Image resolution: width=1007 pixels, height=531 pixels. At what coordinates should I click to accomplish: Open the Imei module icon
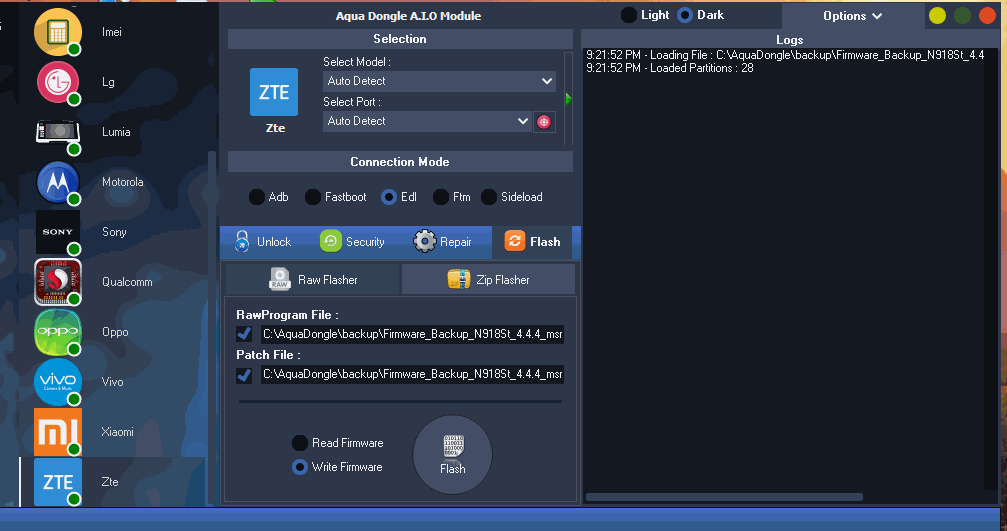(x=58, y=31)
